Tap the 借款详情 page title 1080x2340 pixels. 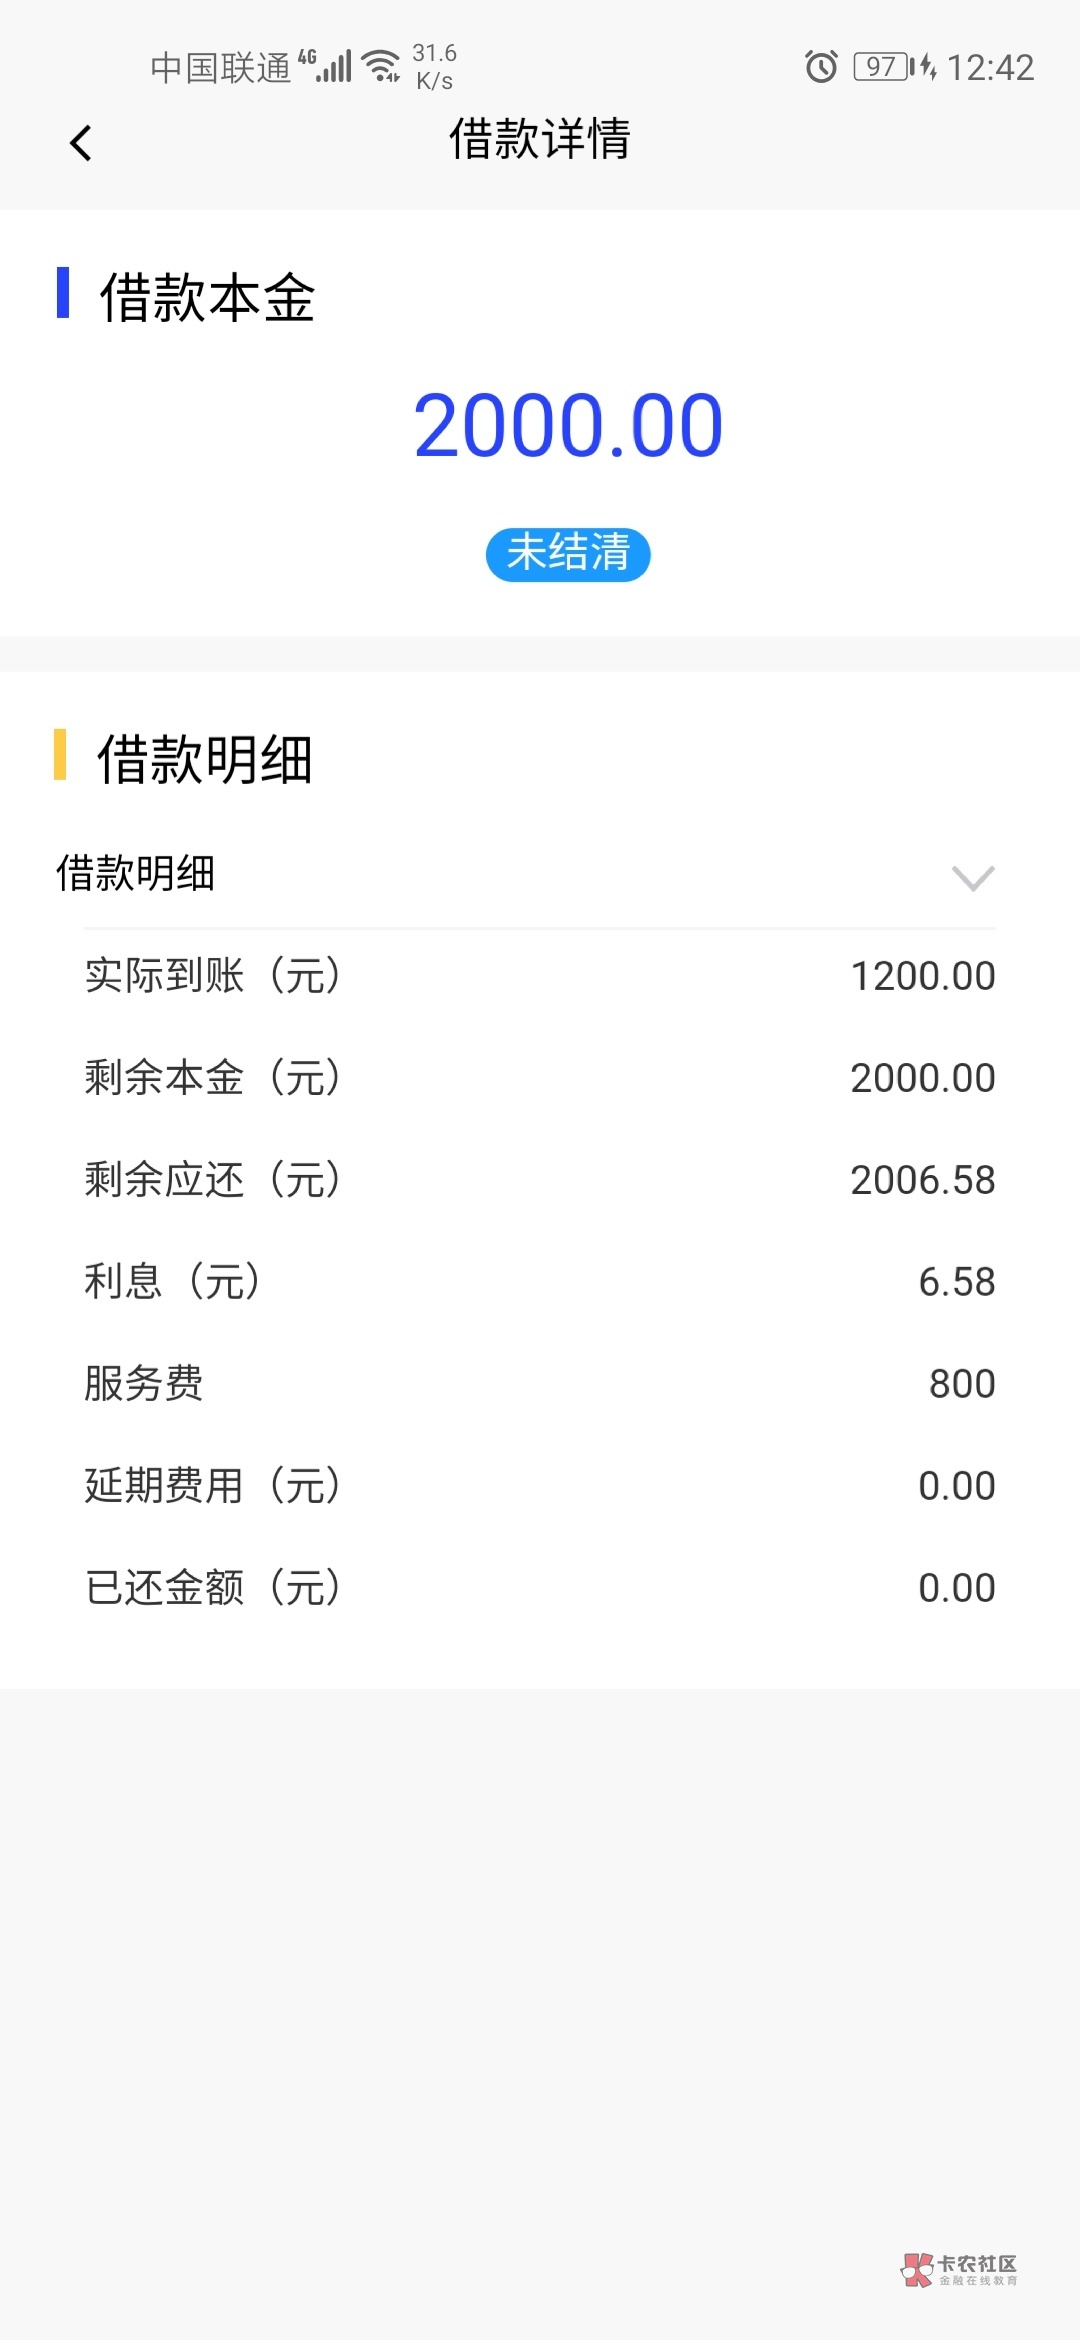(540, 139)
